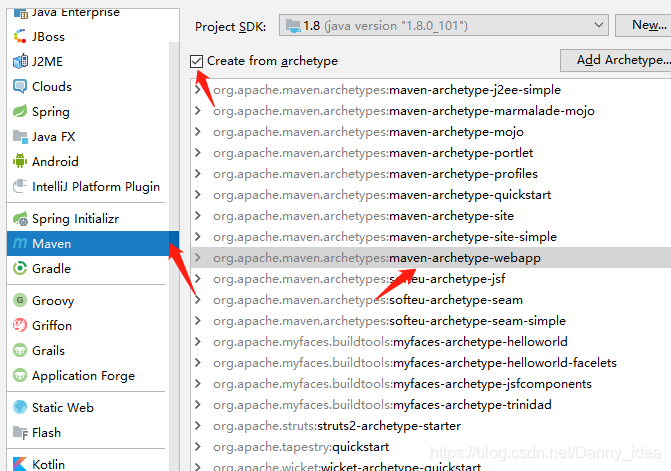Click the JBoss icon in sidebar
Image resolution: width=671 pixels, height=471 pixels.
click(x=20, y=36)
